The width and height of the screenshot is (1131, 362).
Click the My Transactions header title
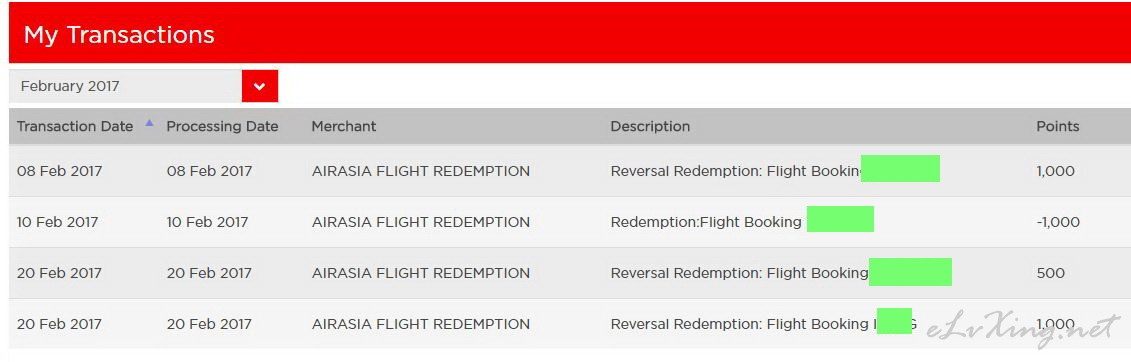[x=119, y=35]
